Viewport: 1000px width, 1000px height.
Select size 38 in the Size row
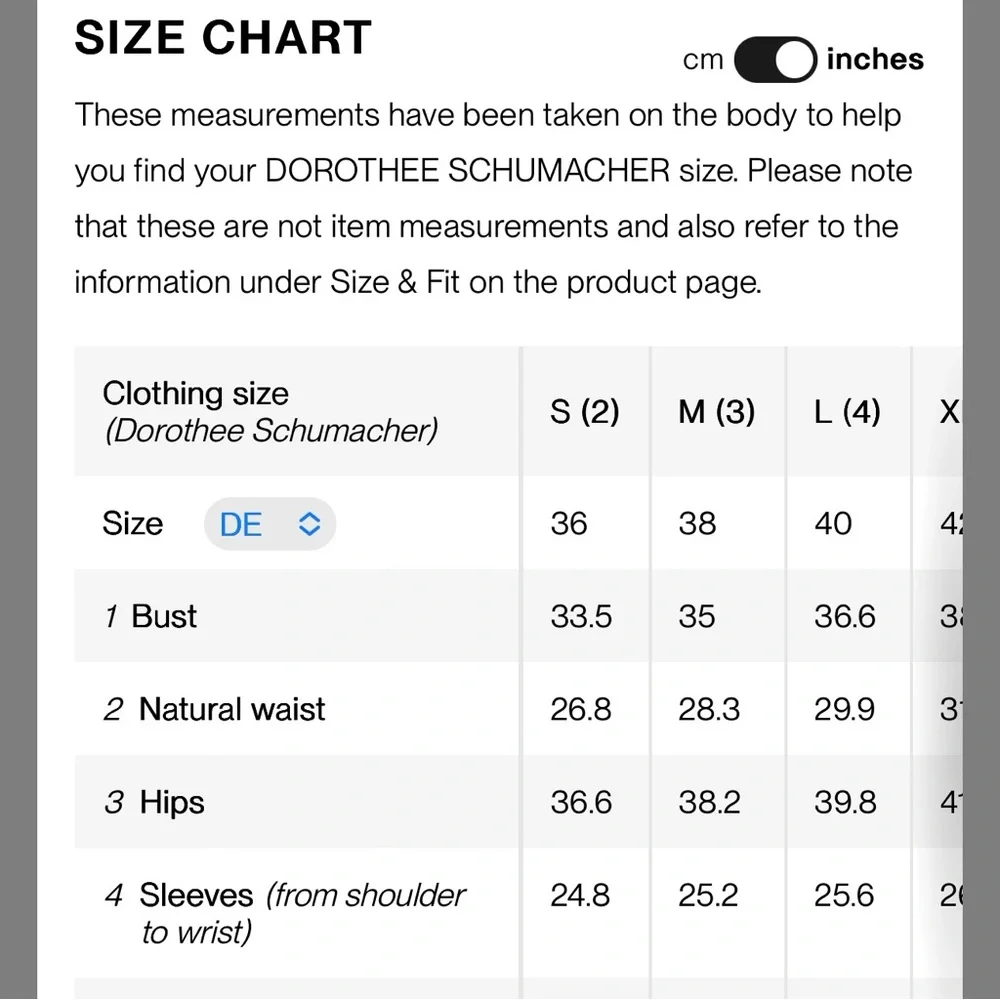pos(697,524)
